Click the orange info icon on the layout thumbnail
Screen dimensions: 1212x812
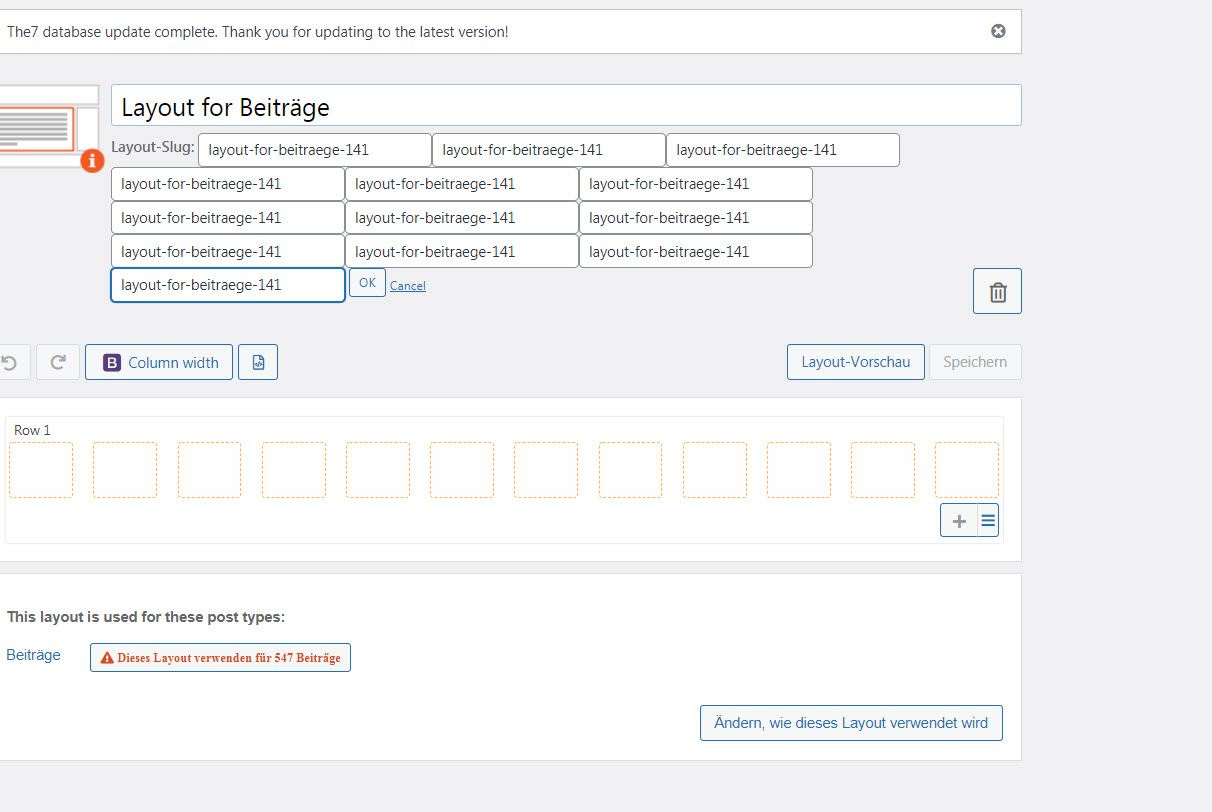[x=92, y=160]
